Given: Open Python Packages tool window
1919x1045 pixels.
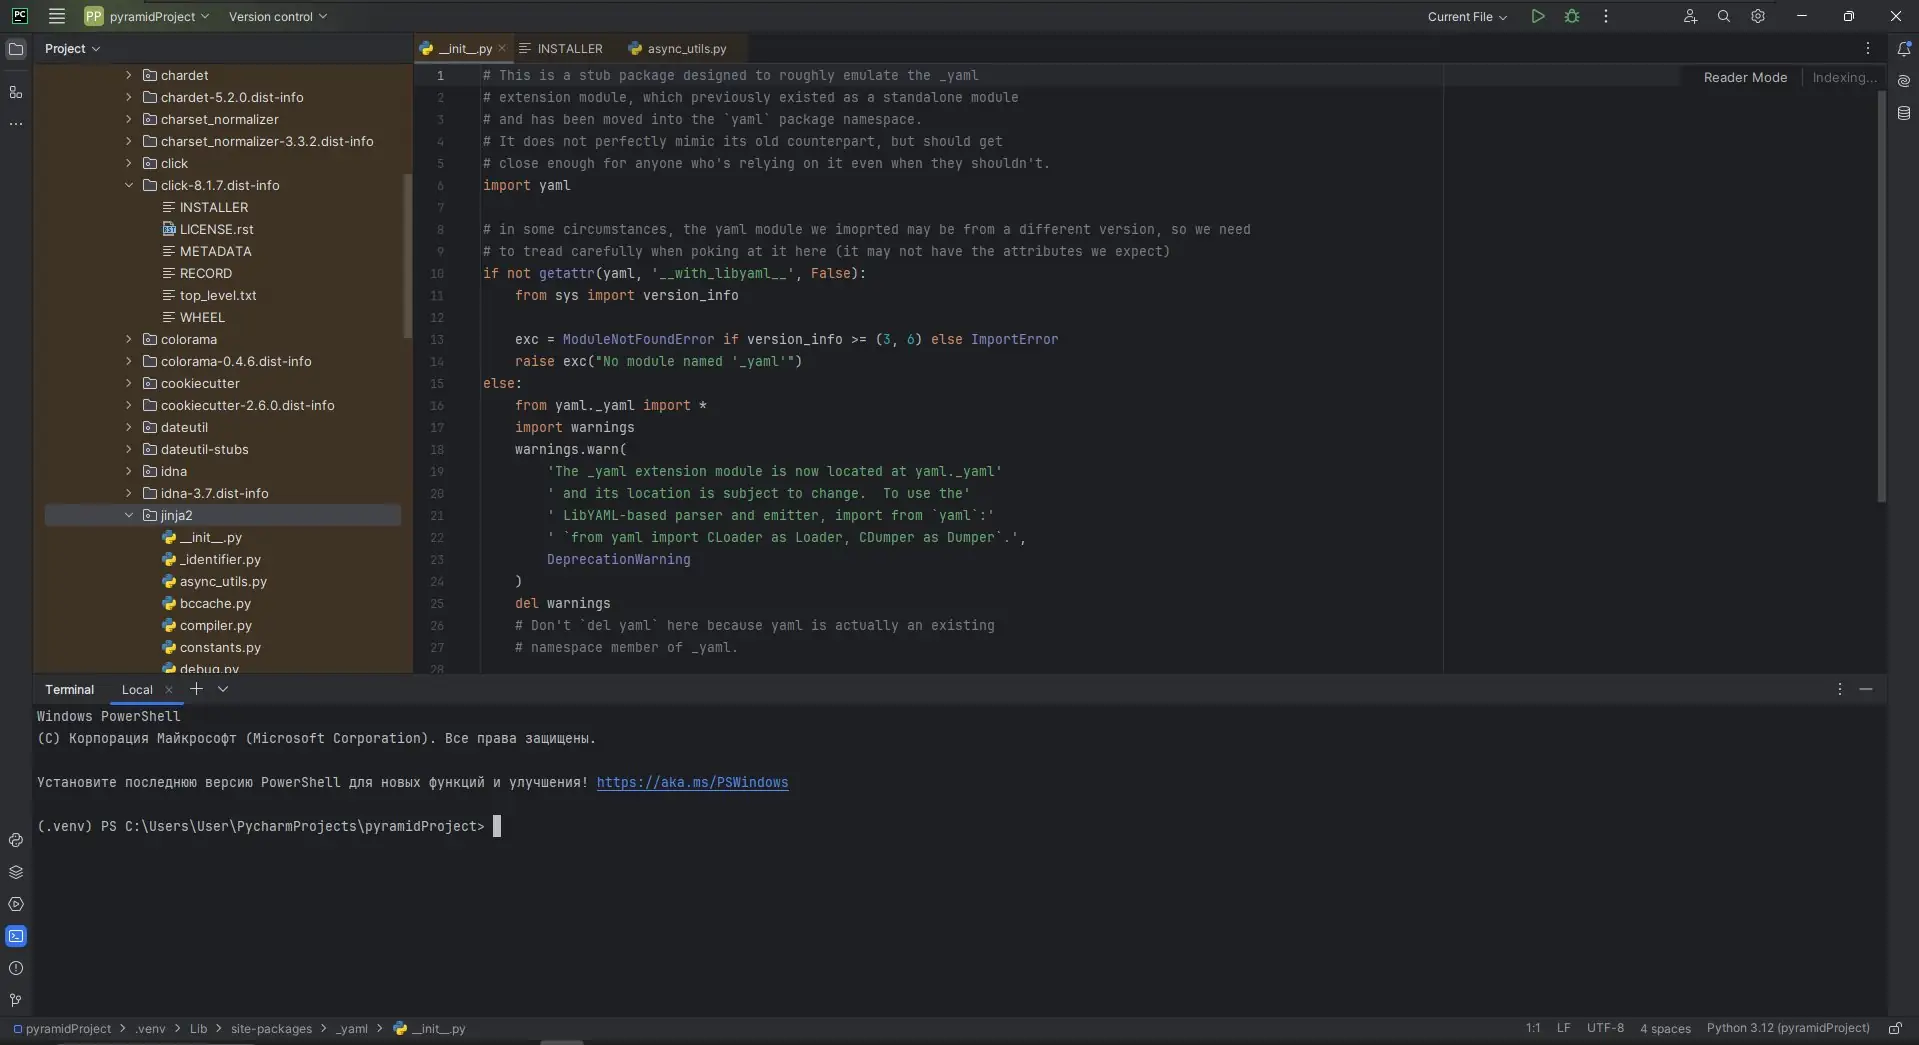Looking at the screenshot, I should point(16,872).
